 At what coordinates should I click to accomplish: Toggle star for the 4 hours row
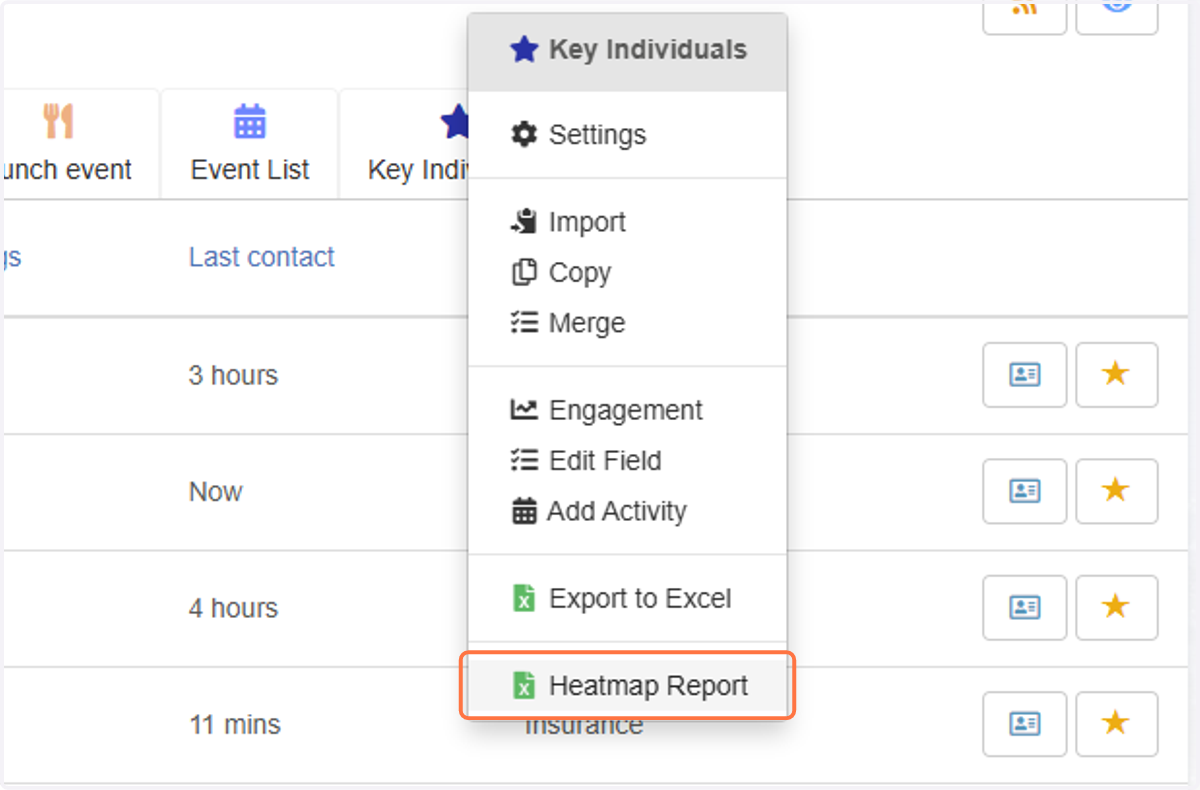[x=1117, y=607]
